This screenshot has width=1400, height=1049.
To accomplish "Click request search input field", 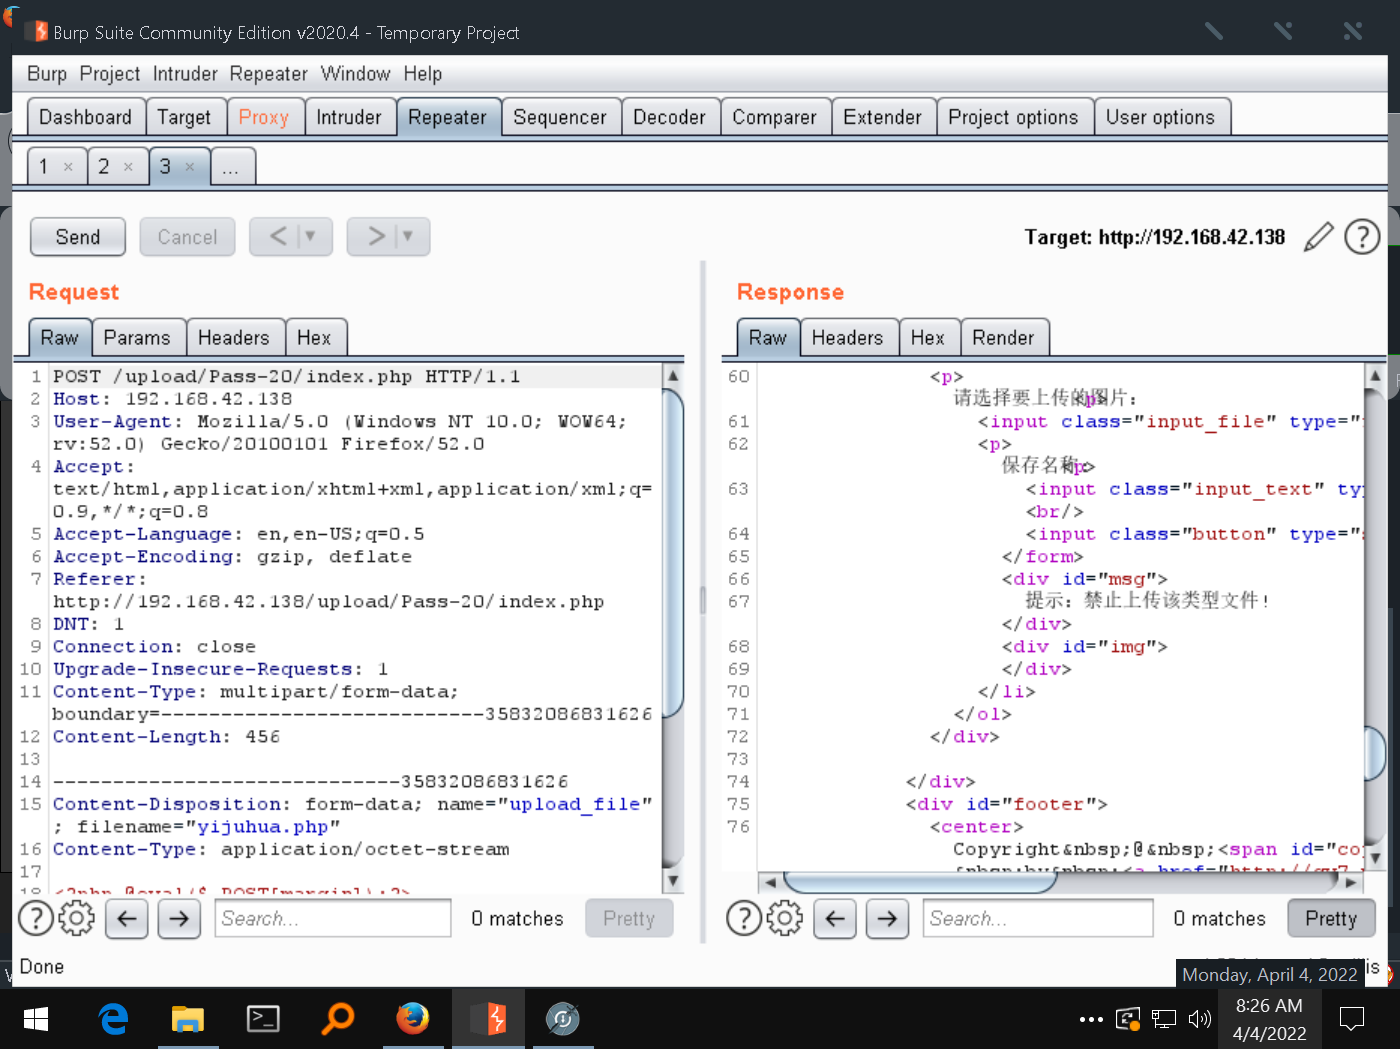I will click(333, 918).
